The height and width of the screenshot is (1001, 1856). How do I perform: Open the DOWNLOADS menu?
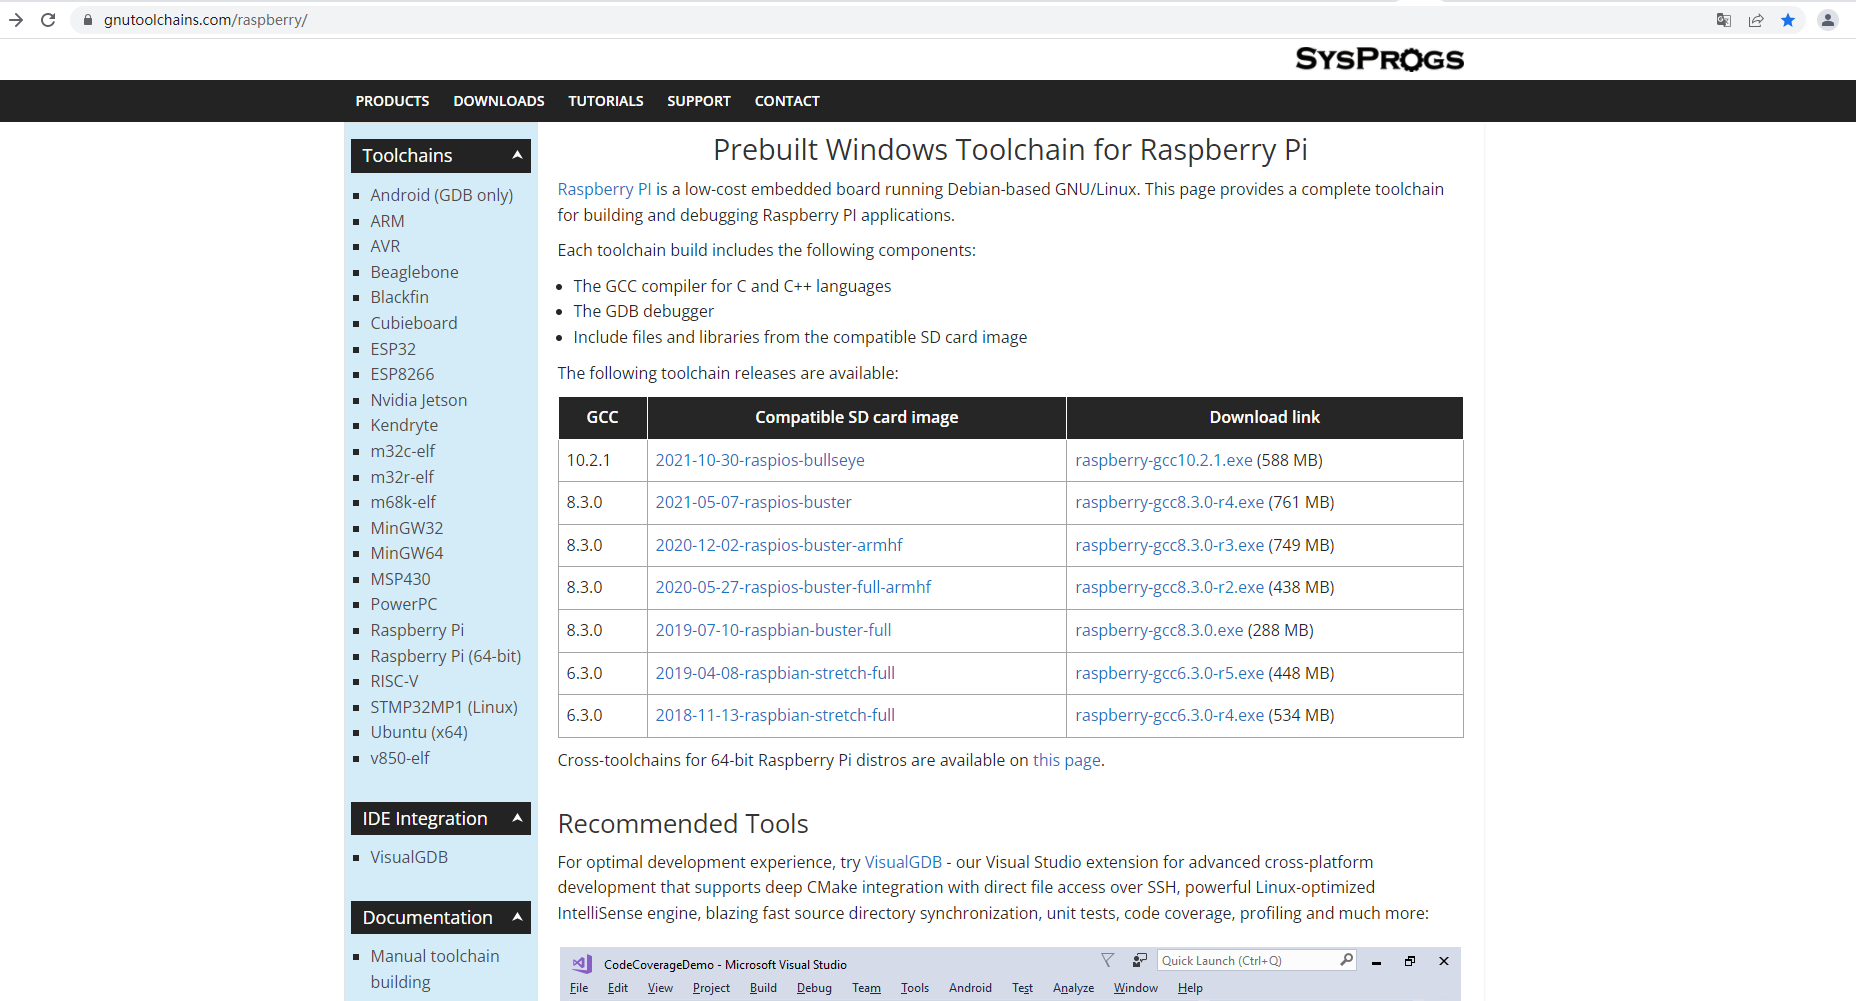pos(499,101)
